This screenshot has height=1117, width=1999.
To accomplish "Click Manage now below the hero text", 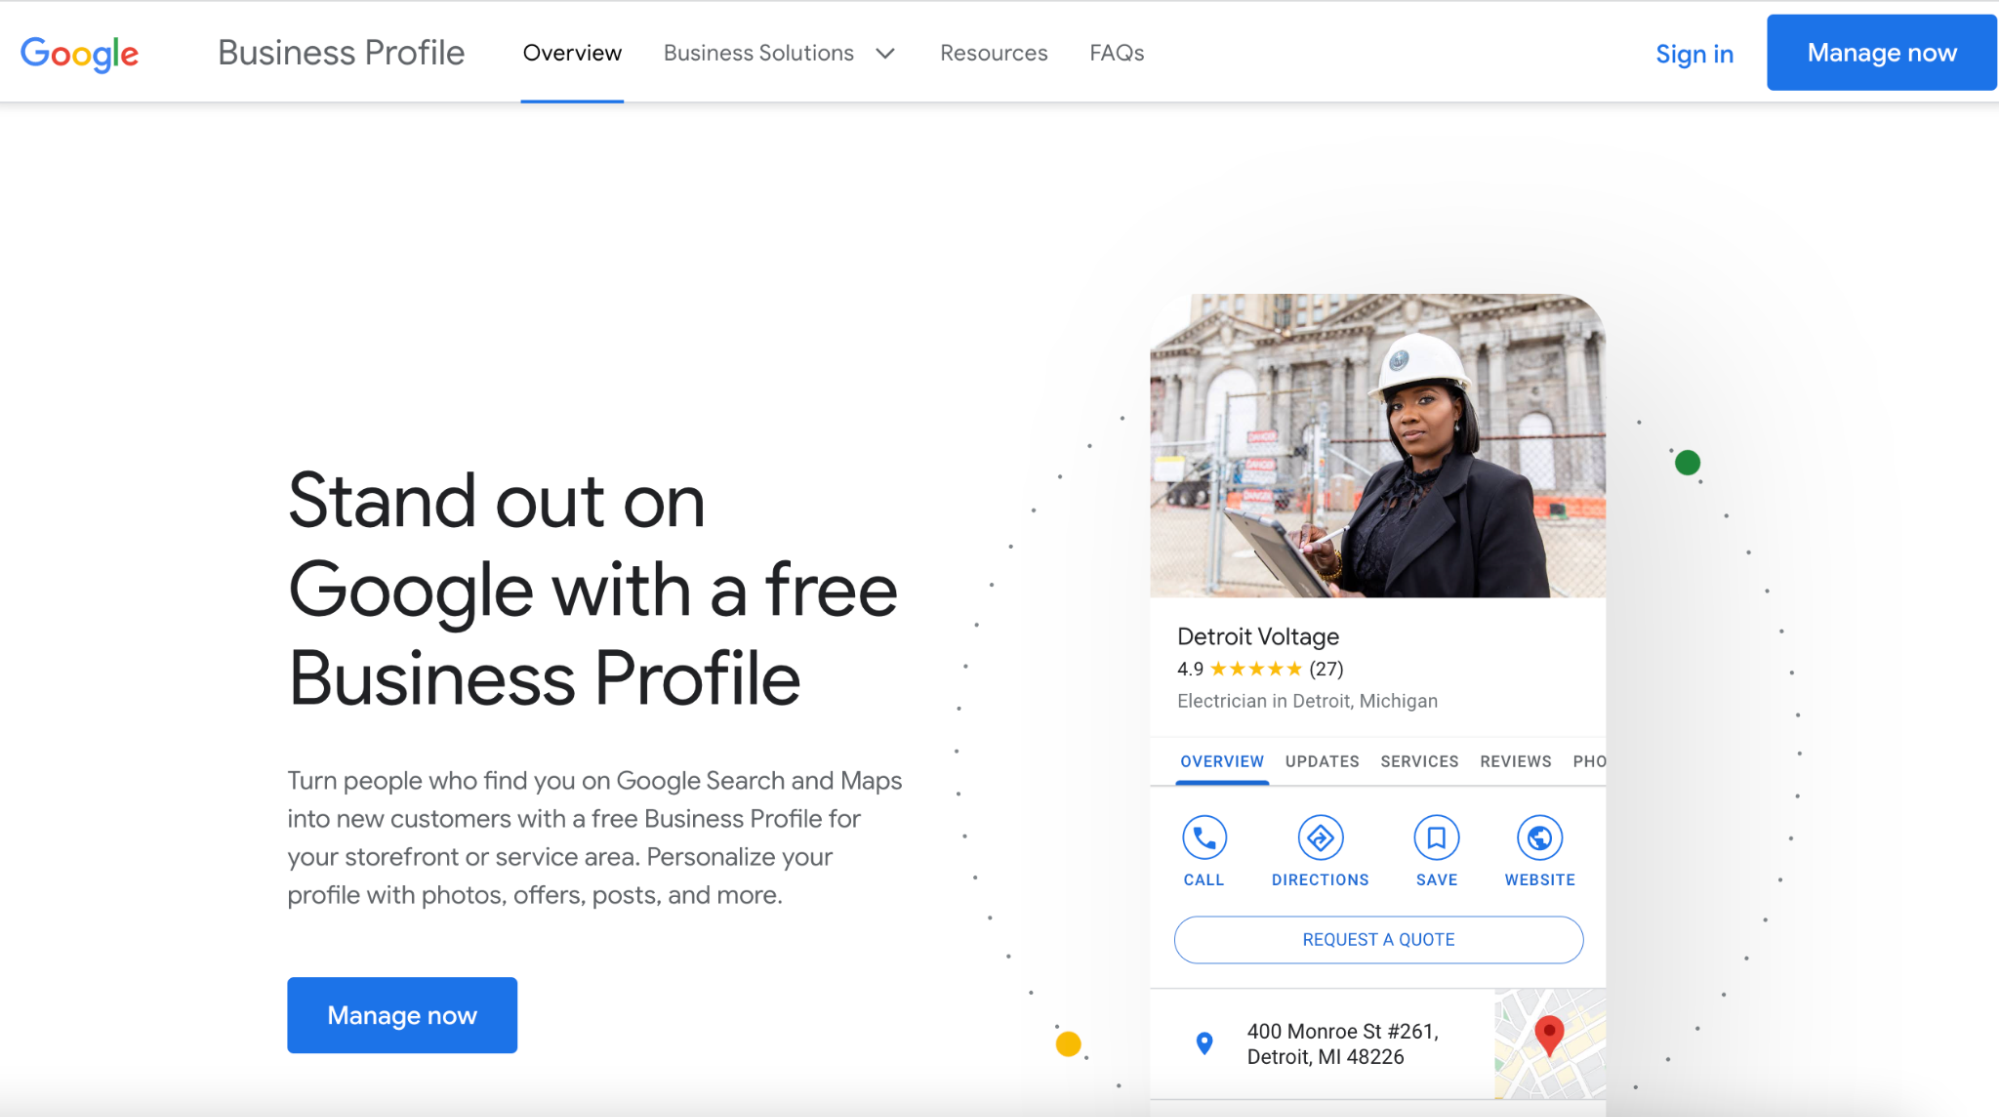I will tap(402, 1015).
